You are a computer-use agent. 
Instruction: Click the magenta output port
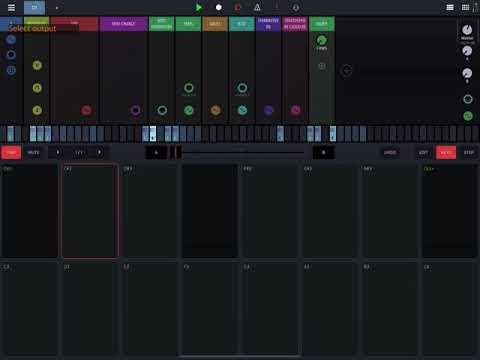[295, 110]
